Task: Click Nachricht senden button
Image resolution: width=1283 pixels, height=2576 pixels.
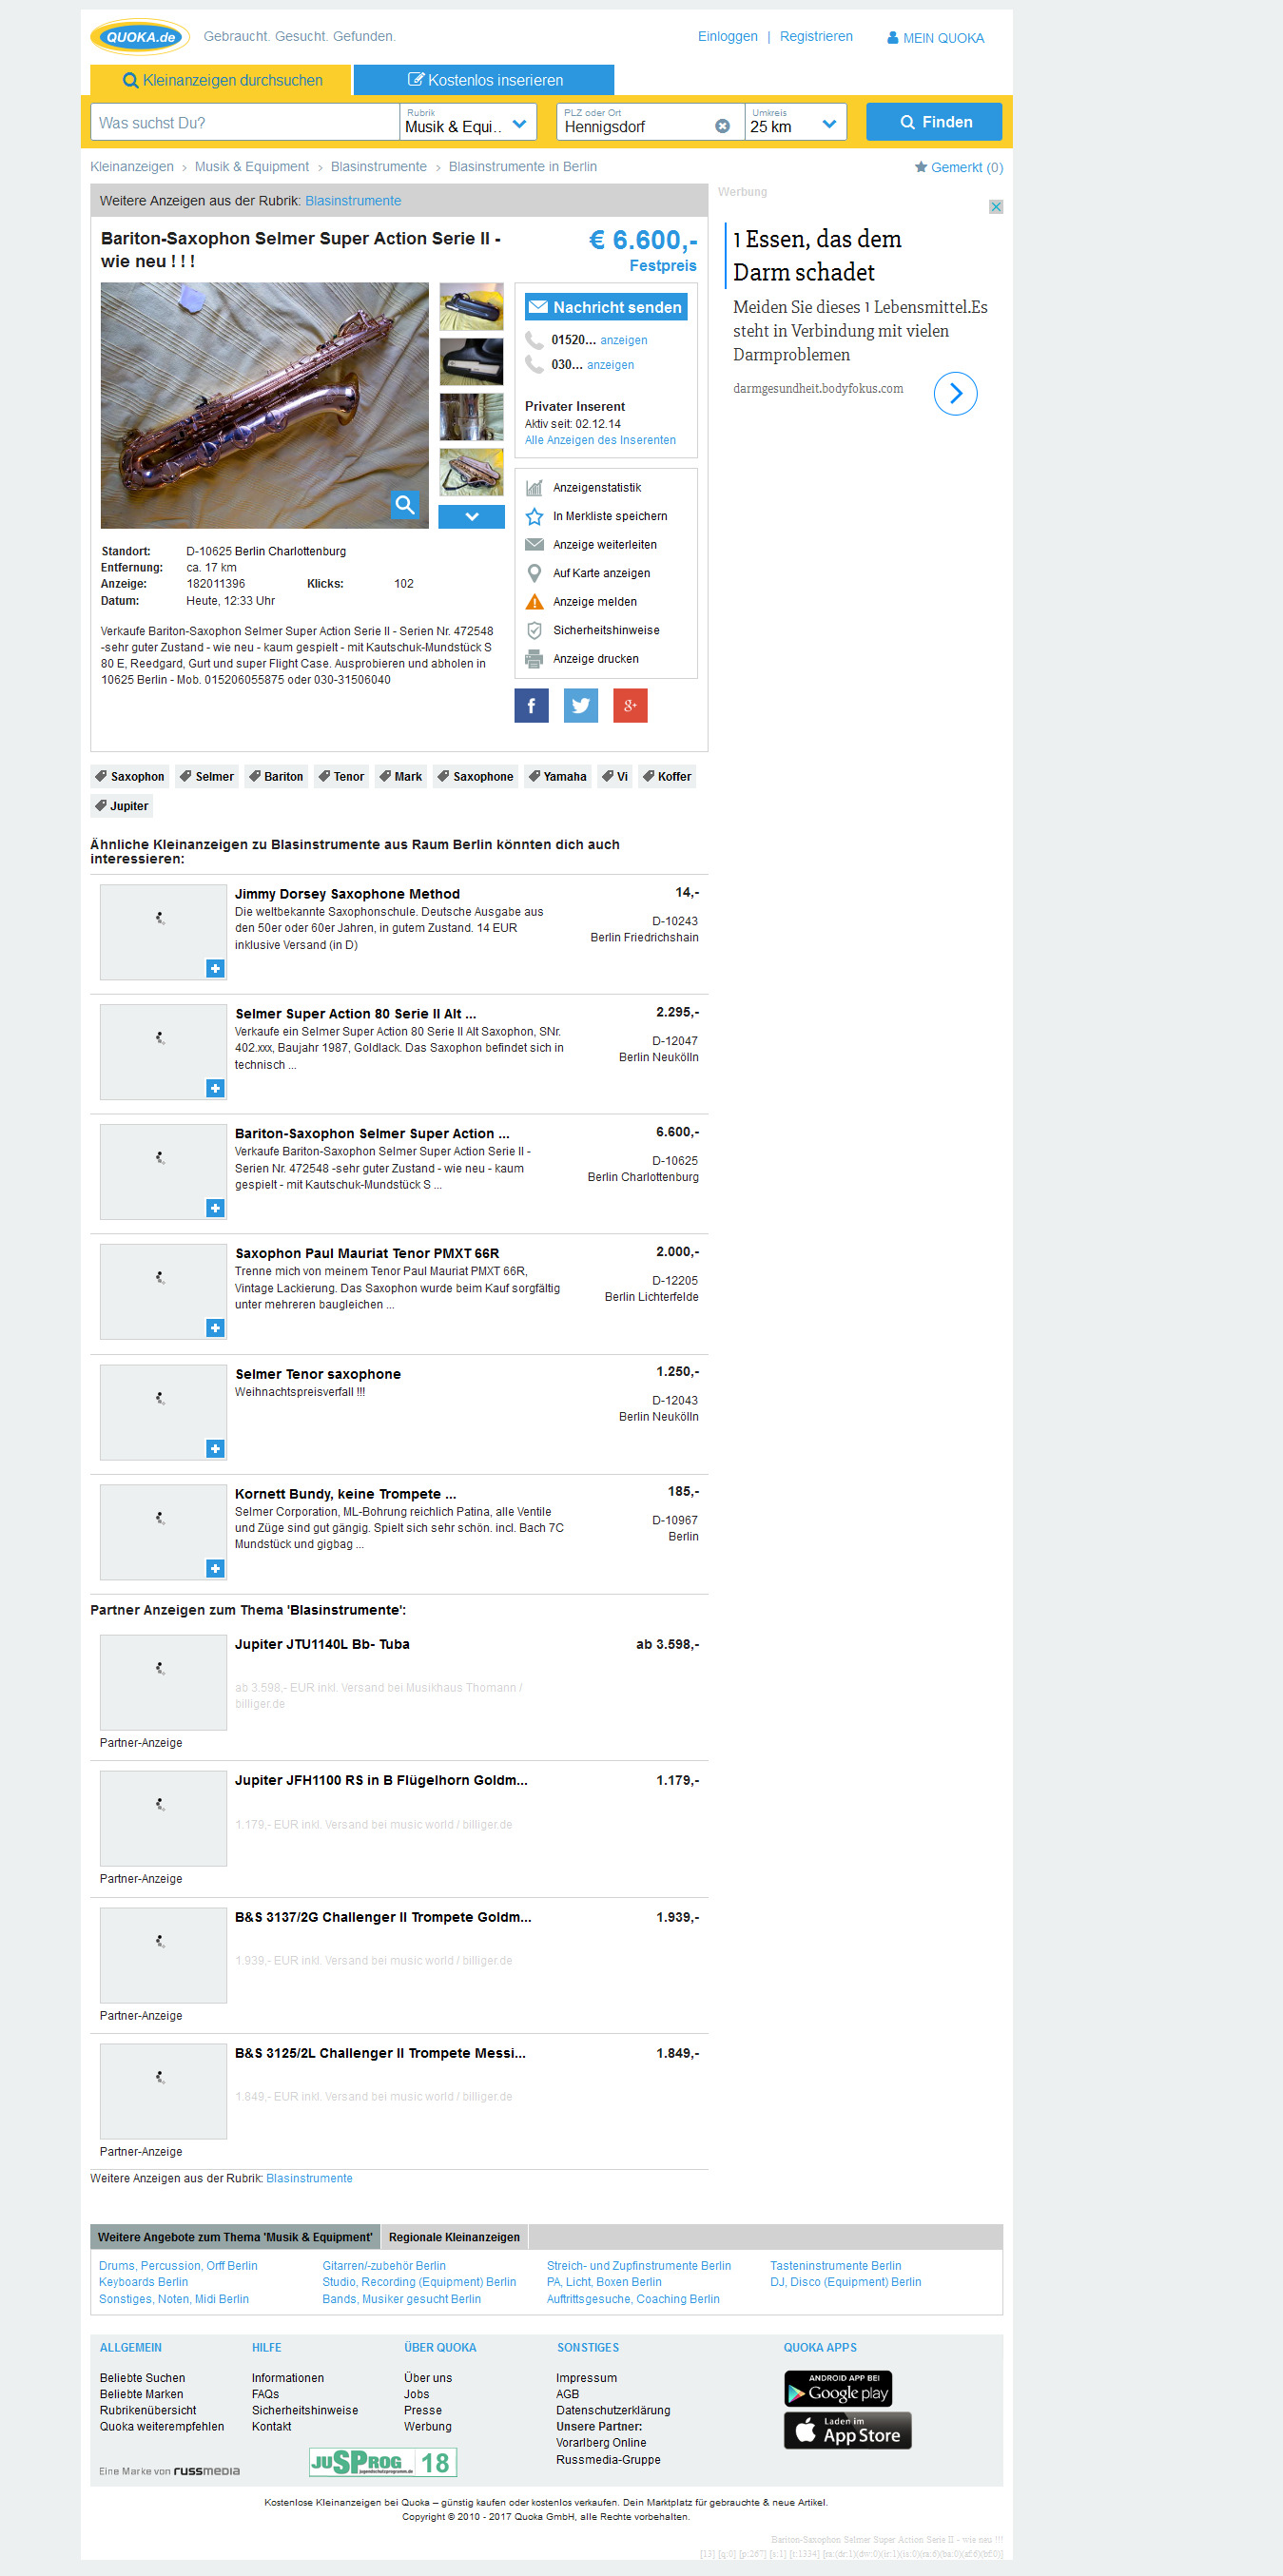Action: click(606, 307)
